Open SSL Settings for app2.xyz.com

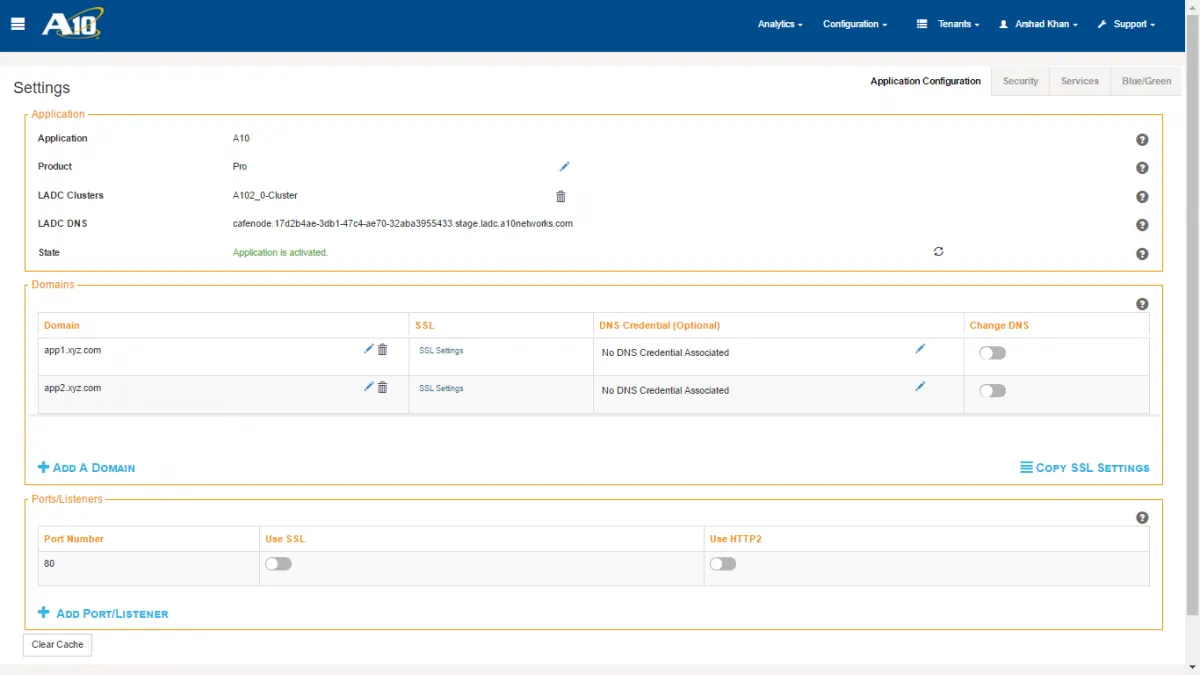tap(440, 388)
